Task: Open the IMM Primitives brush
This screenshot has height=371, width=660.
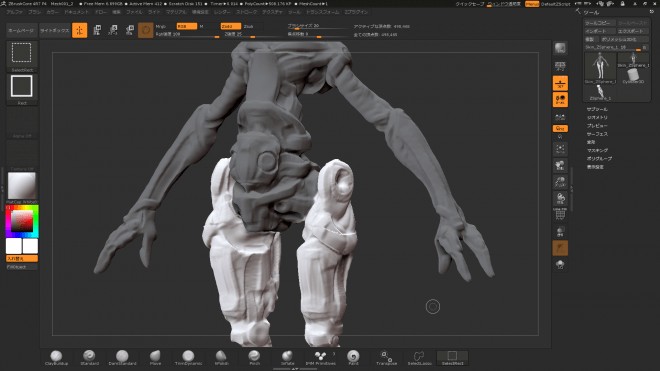Action: pyautogui.click(x=320, y=358)
